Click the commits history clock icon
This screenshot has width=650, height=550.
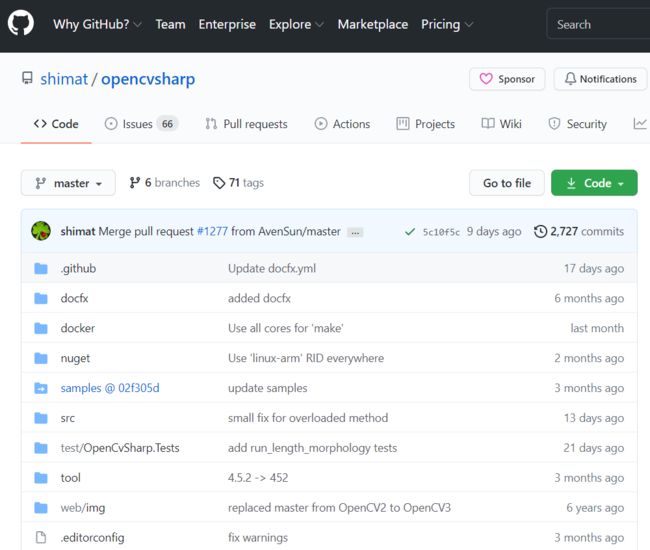tap(541, 231)
